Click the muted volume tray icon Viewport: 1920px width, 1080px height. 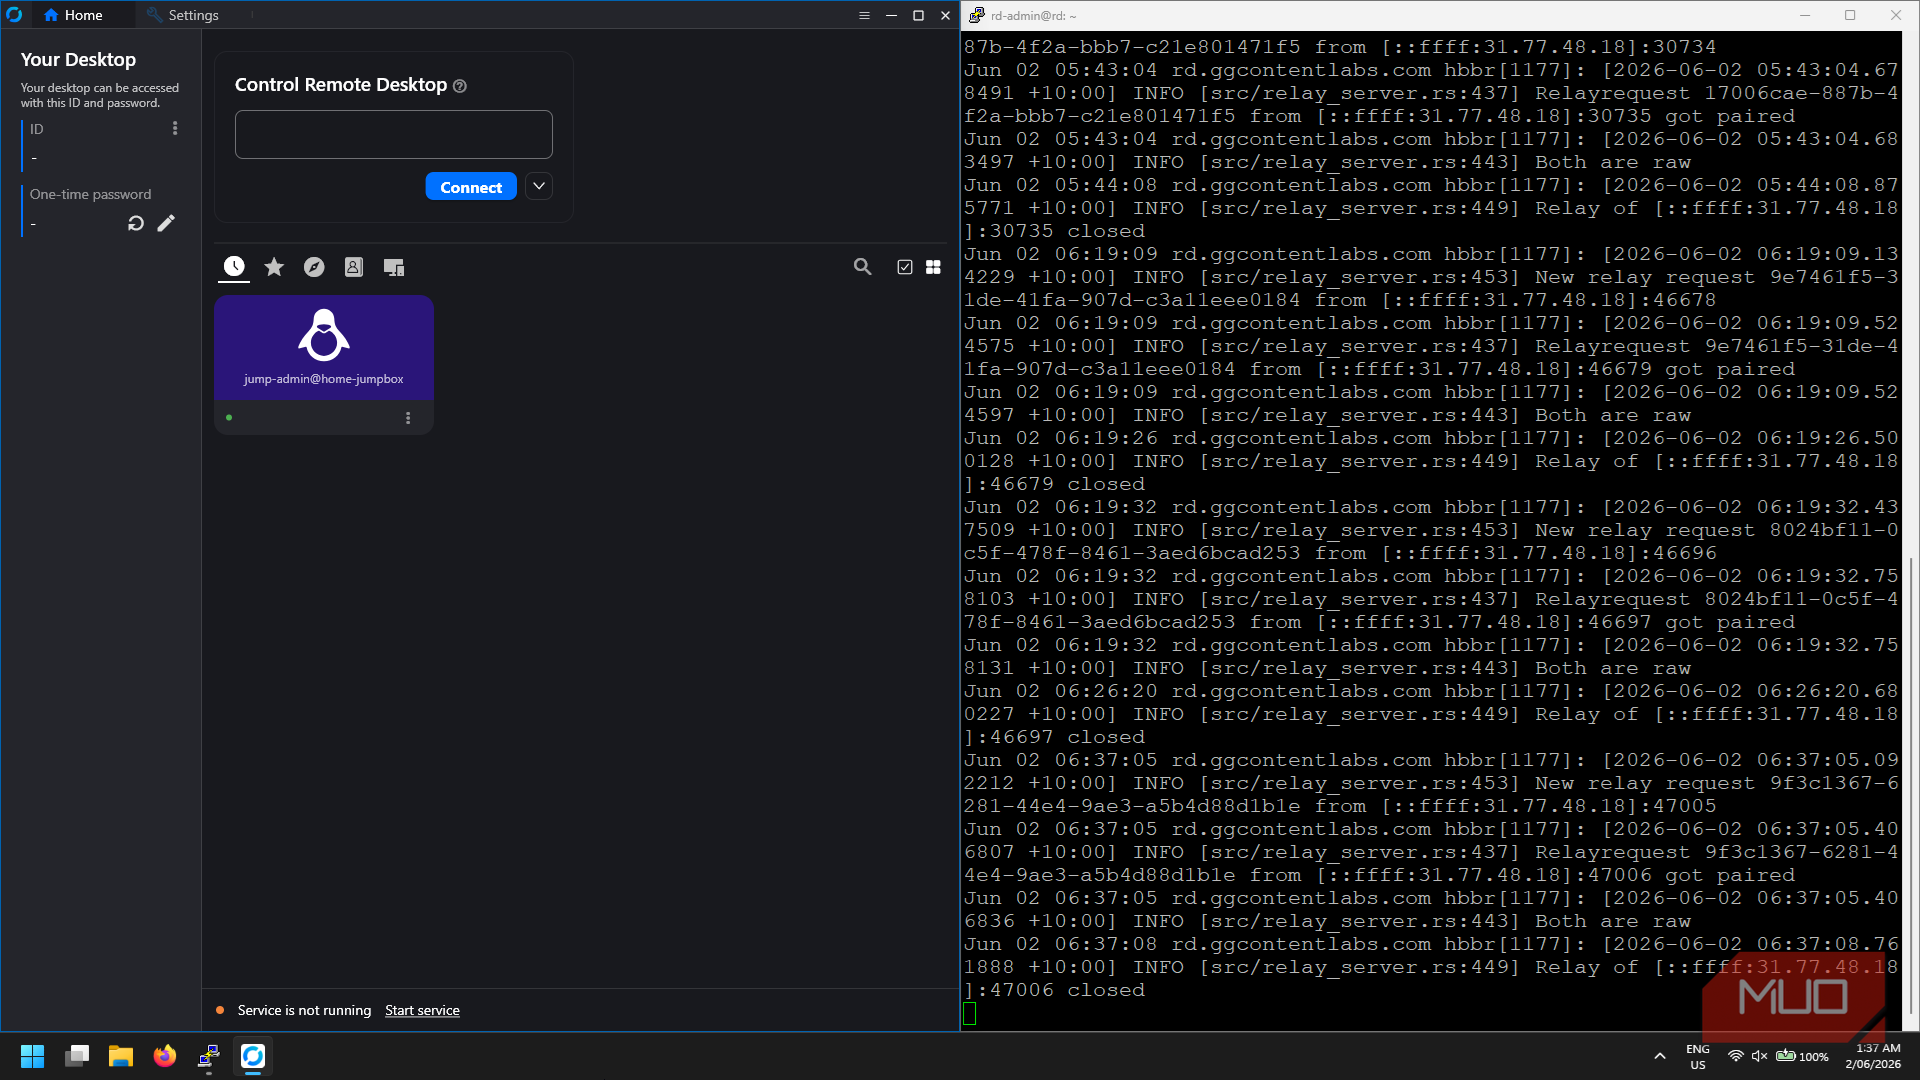(x=1760, y=1056)
